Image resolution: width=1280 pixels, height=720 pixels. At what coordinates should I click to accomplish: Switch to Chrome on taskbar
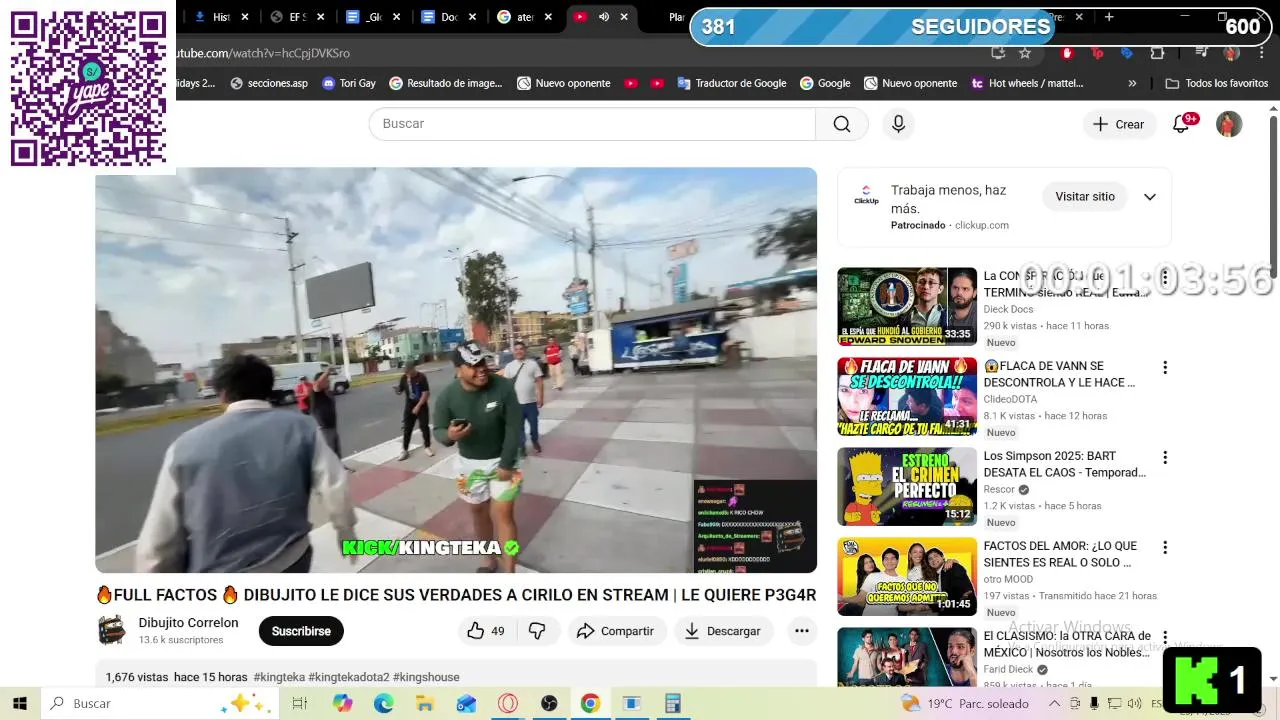tap(590, 703)
